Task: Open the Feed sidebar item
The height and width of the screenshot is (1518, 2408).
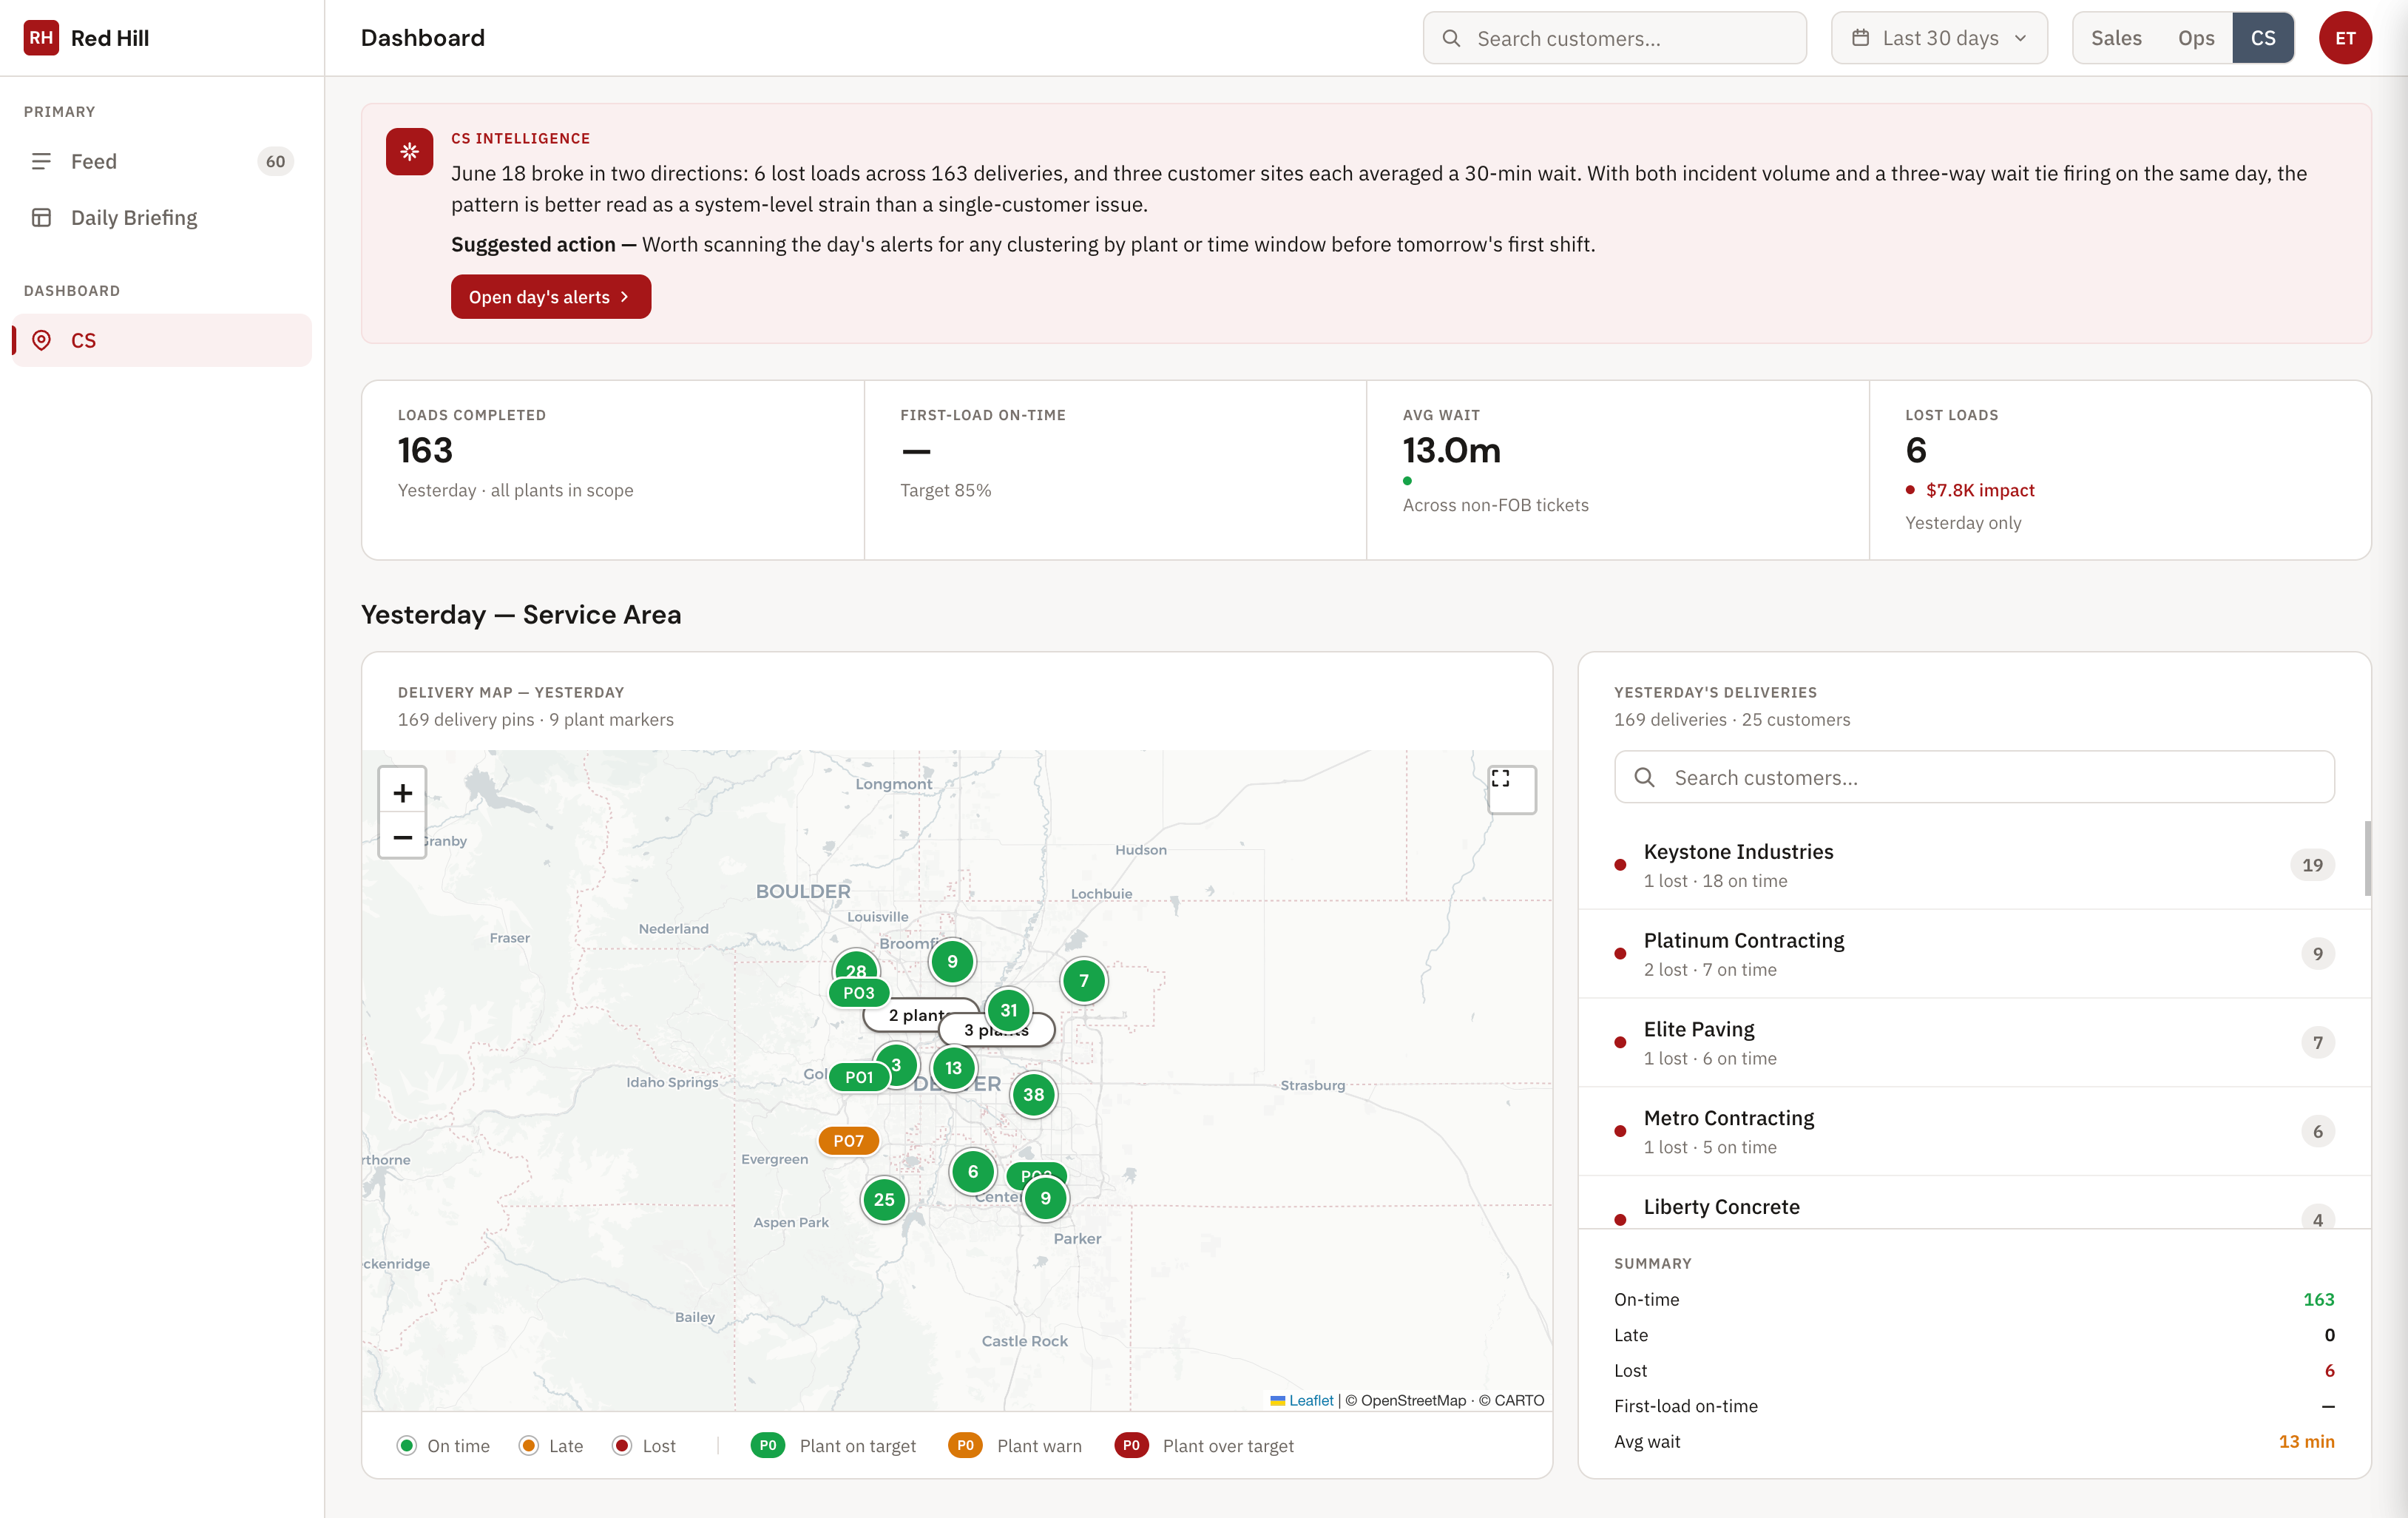Action: point(162,161)
